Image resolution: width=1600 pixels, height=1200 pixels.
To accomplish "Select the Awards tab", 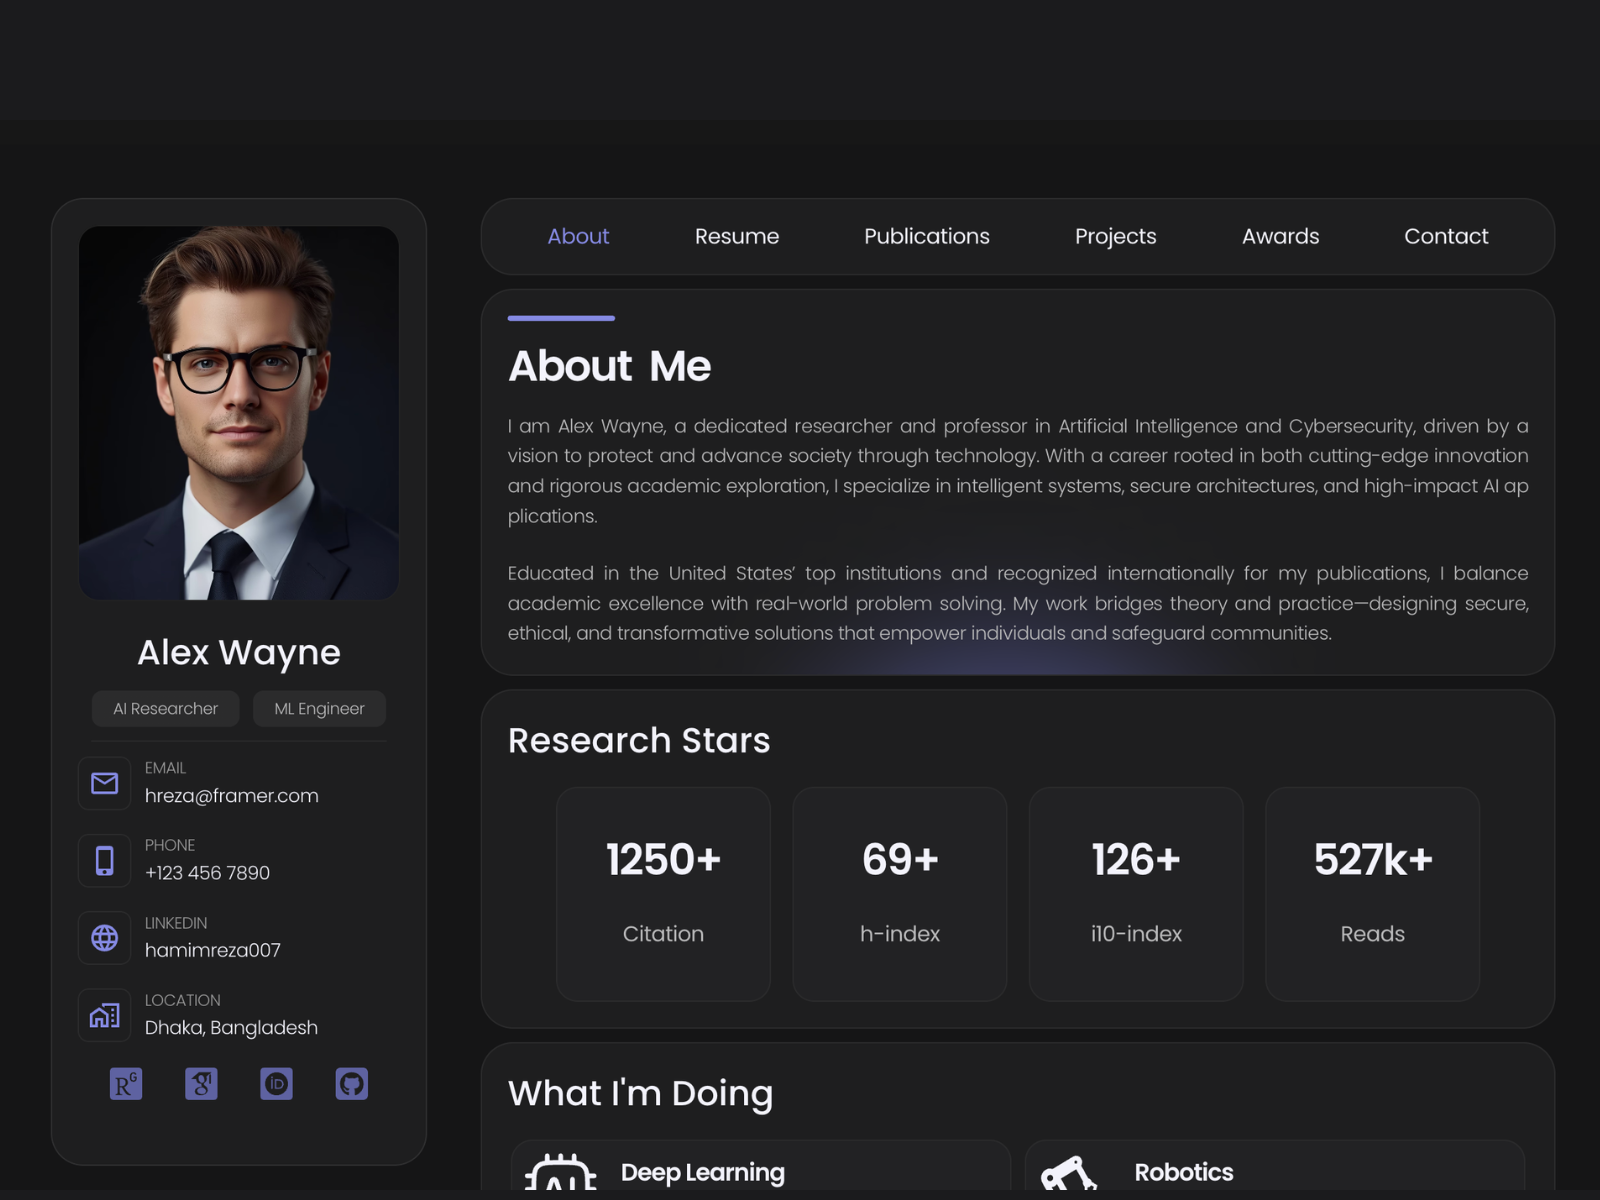I will [1281, 236].
